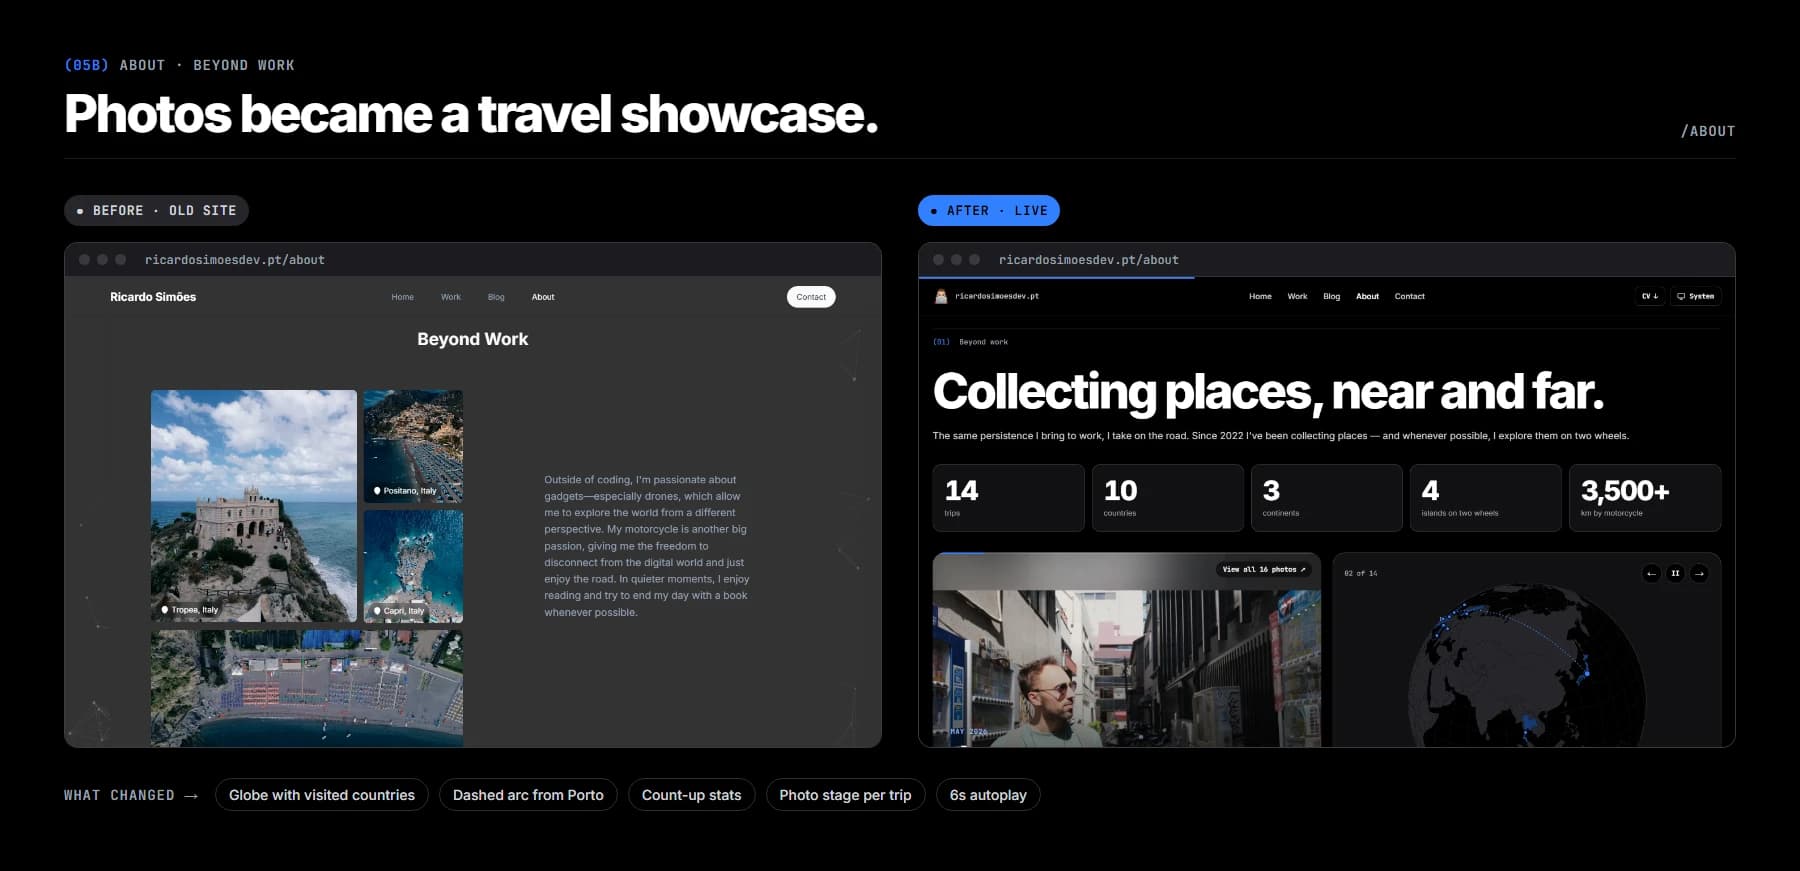Click the Tropea location pin icon

pos(165,609)
